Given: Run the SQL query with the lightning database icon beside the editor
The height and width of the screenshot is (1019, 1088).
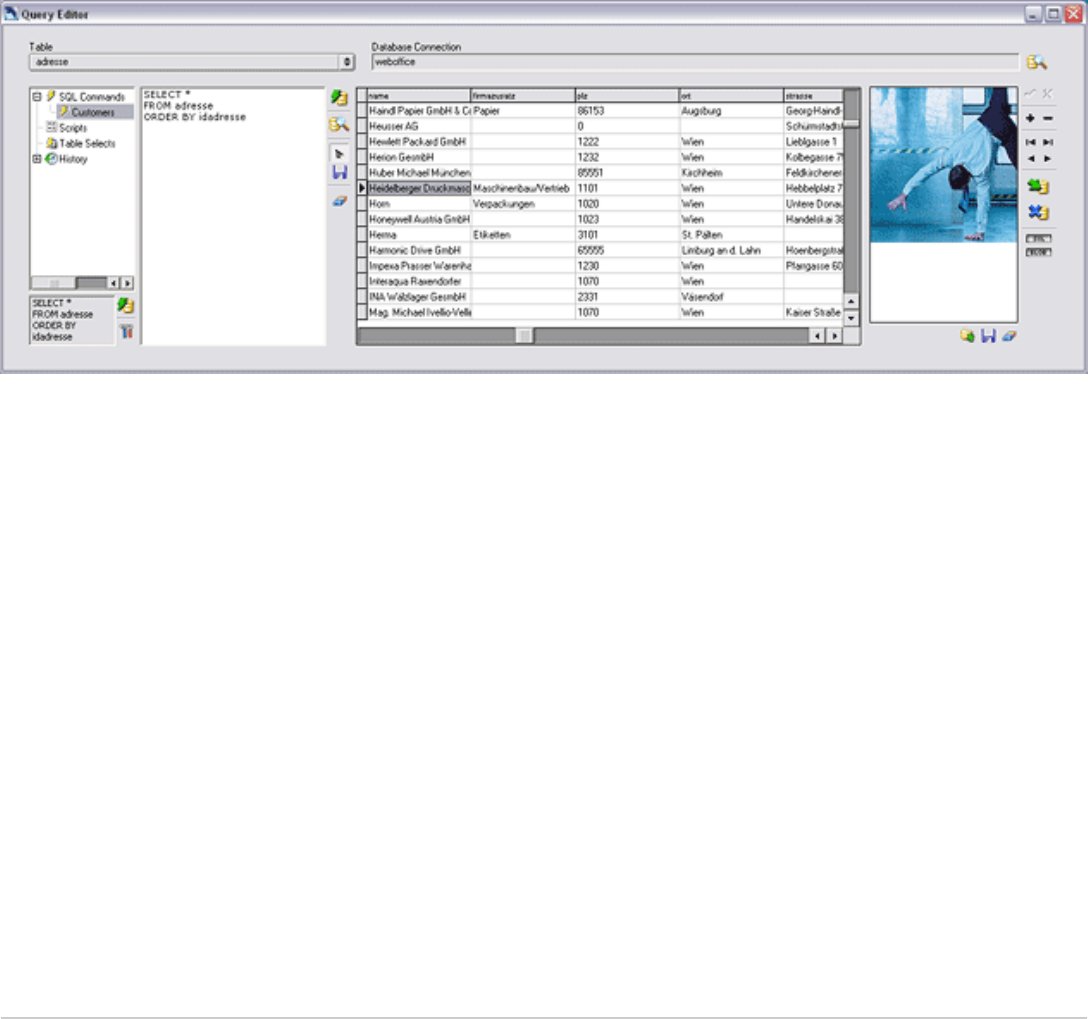Looking at the screenshot, I should pos(339,98).
